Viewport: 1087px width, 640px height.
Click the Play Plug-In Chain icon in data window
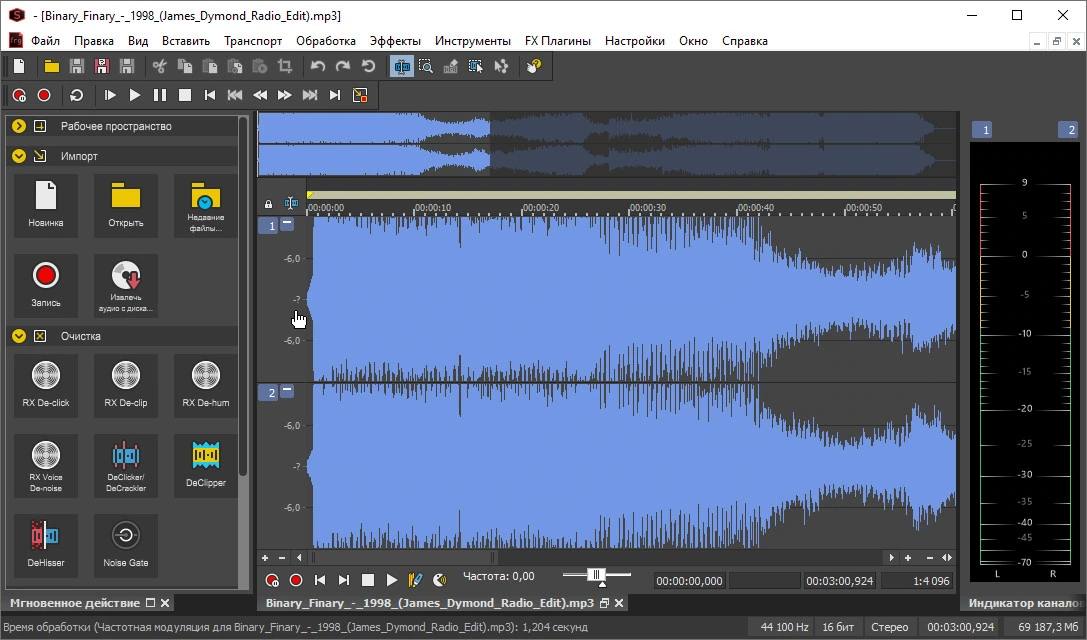(415, 580)
